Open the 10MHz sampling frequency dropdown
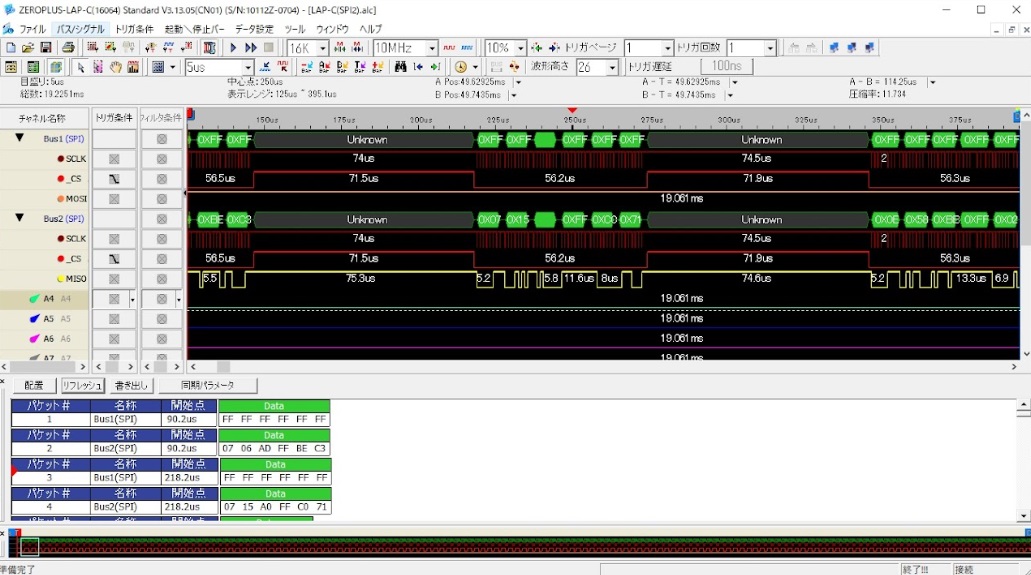Viewport: 1031px width, 575px height. pyautogui.click(x=432, y=48)
